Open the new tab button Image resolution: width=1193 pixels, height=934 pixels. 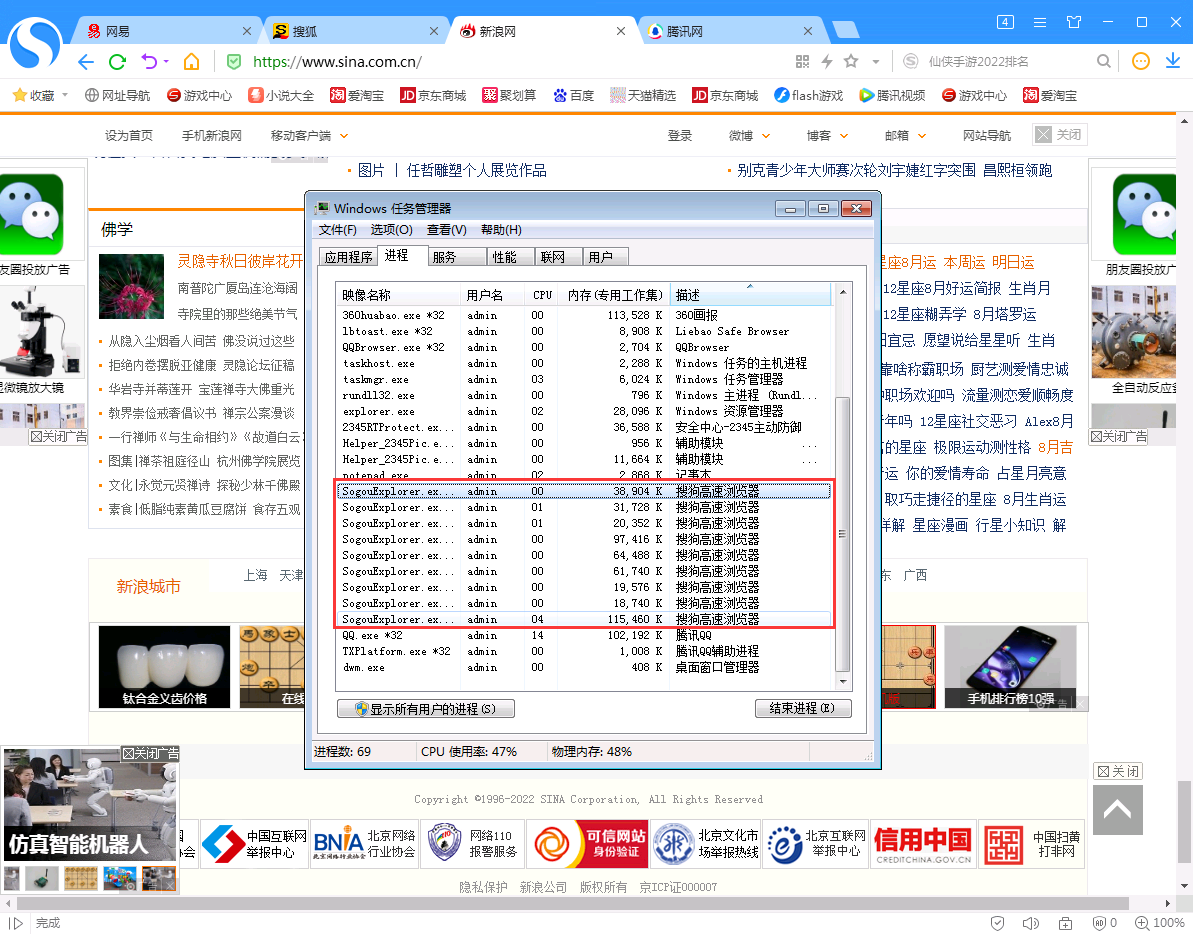tap(845, 30)
